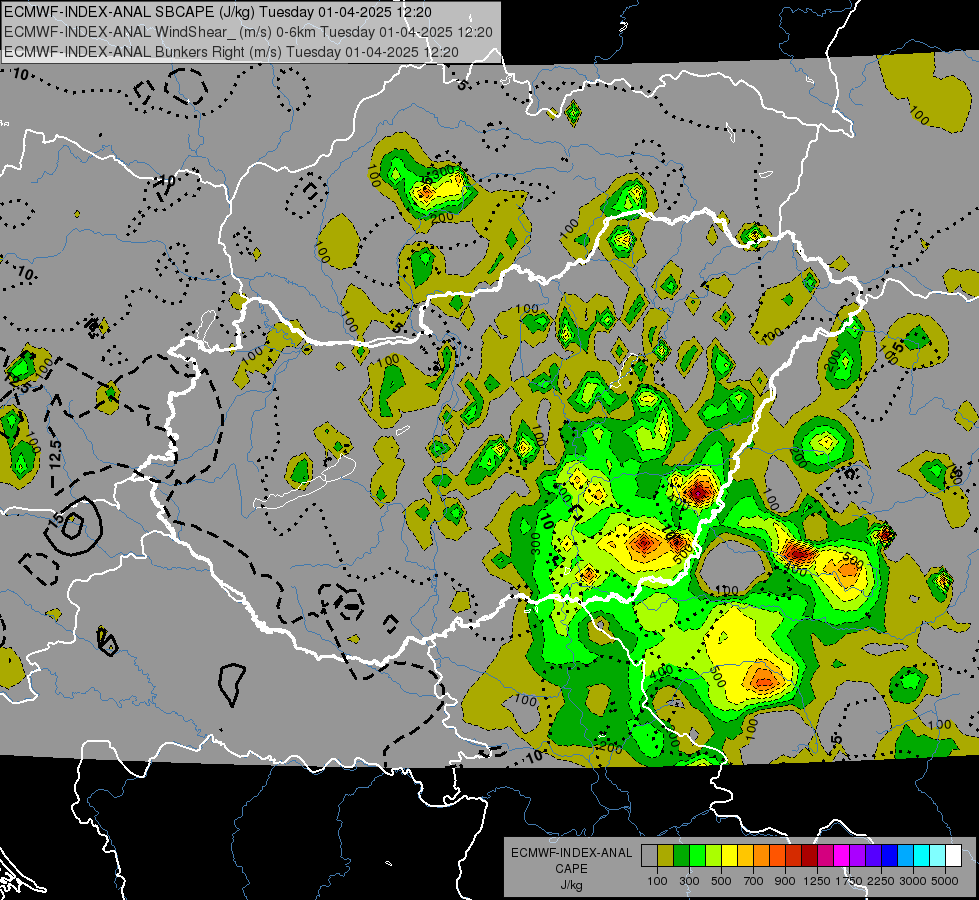Click the 1250 tick label on legend
The image size is (979, 900).
pos(817,881)
